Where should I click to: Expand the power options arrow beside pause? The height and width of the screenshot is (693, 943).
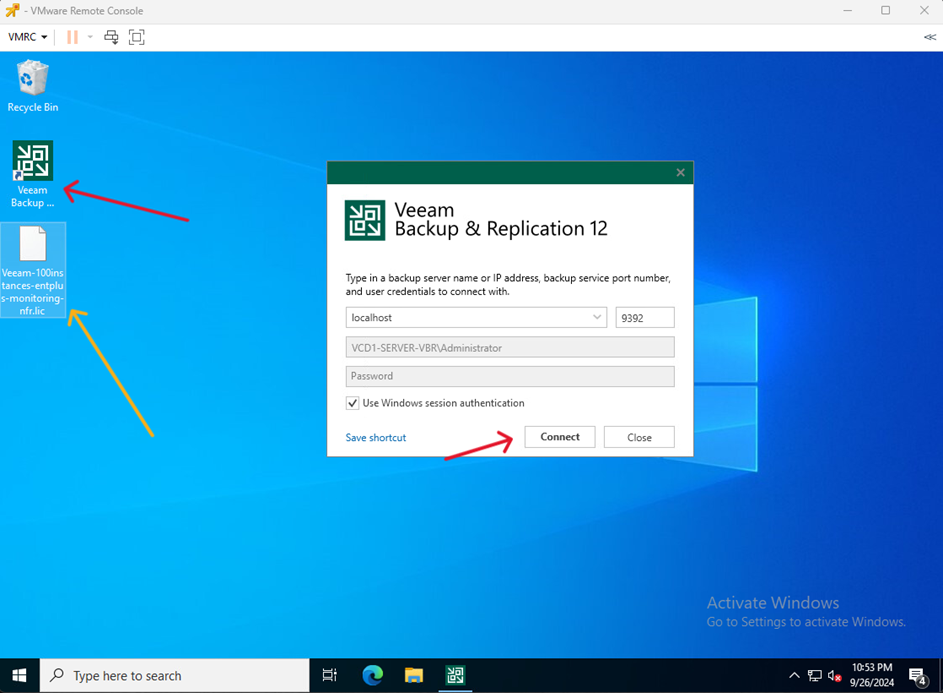coord(90,37)
